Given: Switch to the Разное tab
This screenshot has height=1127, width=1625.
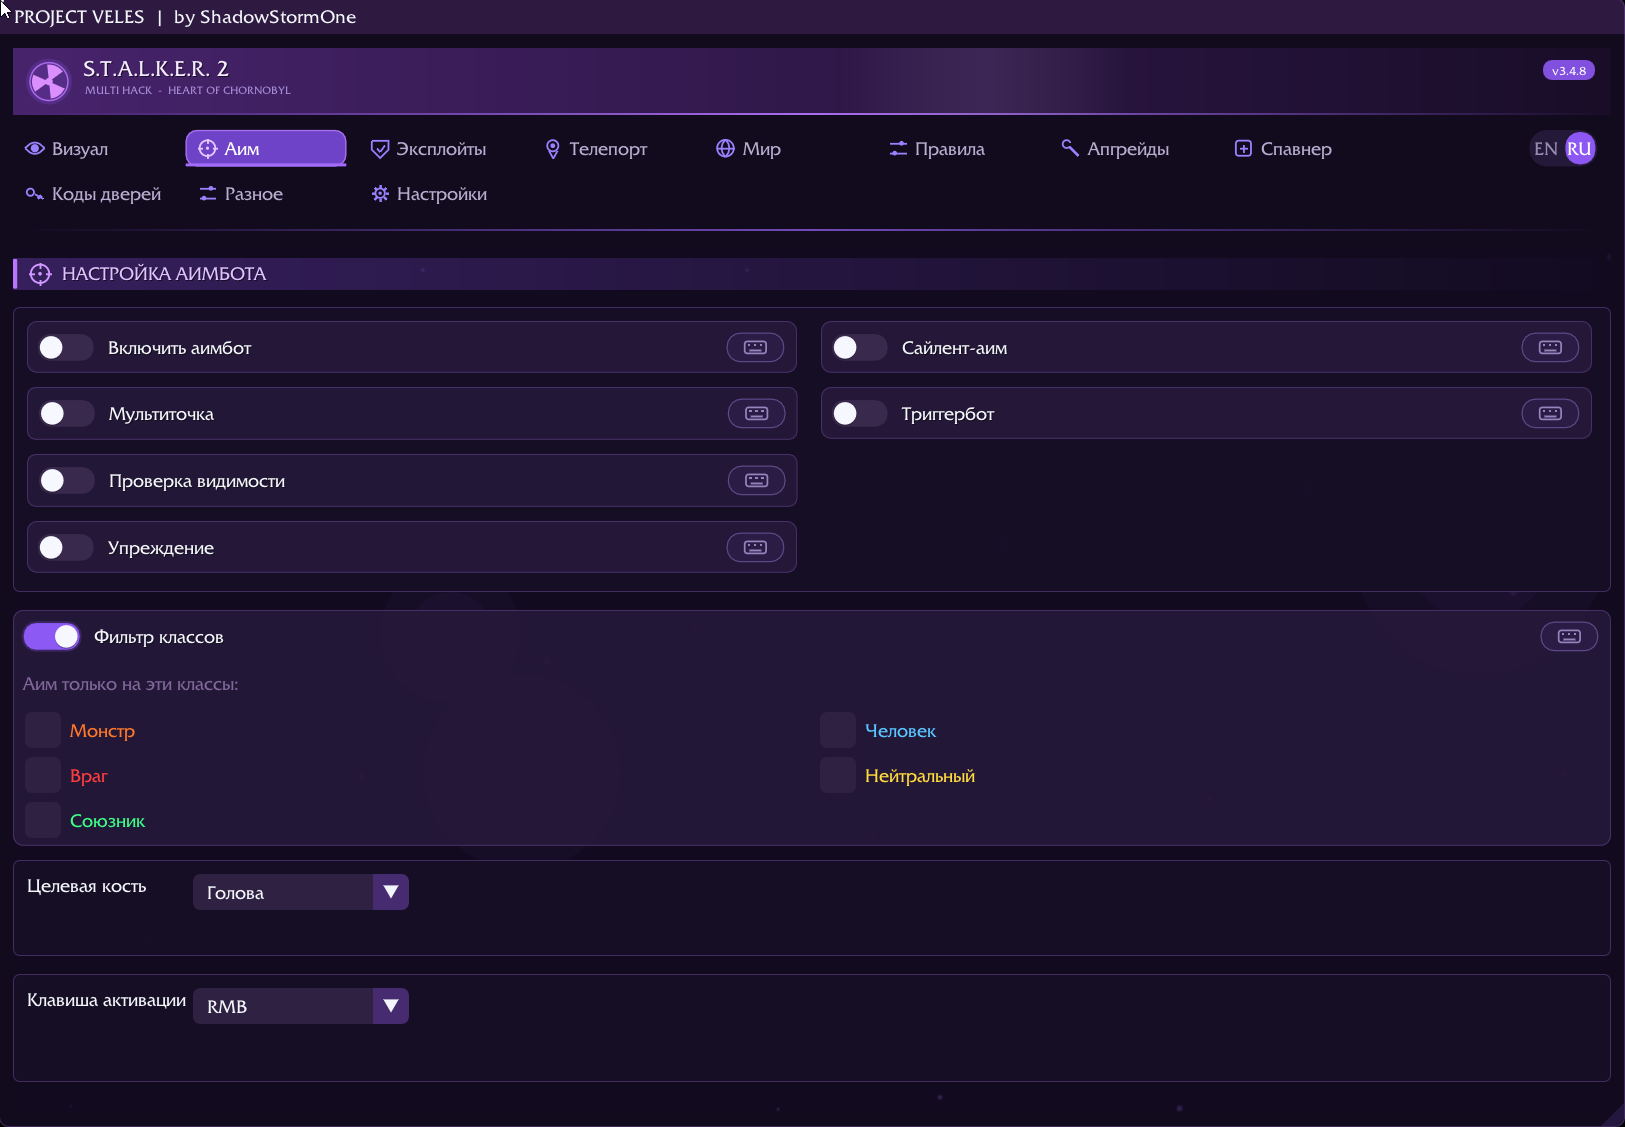Looking at the screenshot, I should click(x=241, y=194).
